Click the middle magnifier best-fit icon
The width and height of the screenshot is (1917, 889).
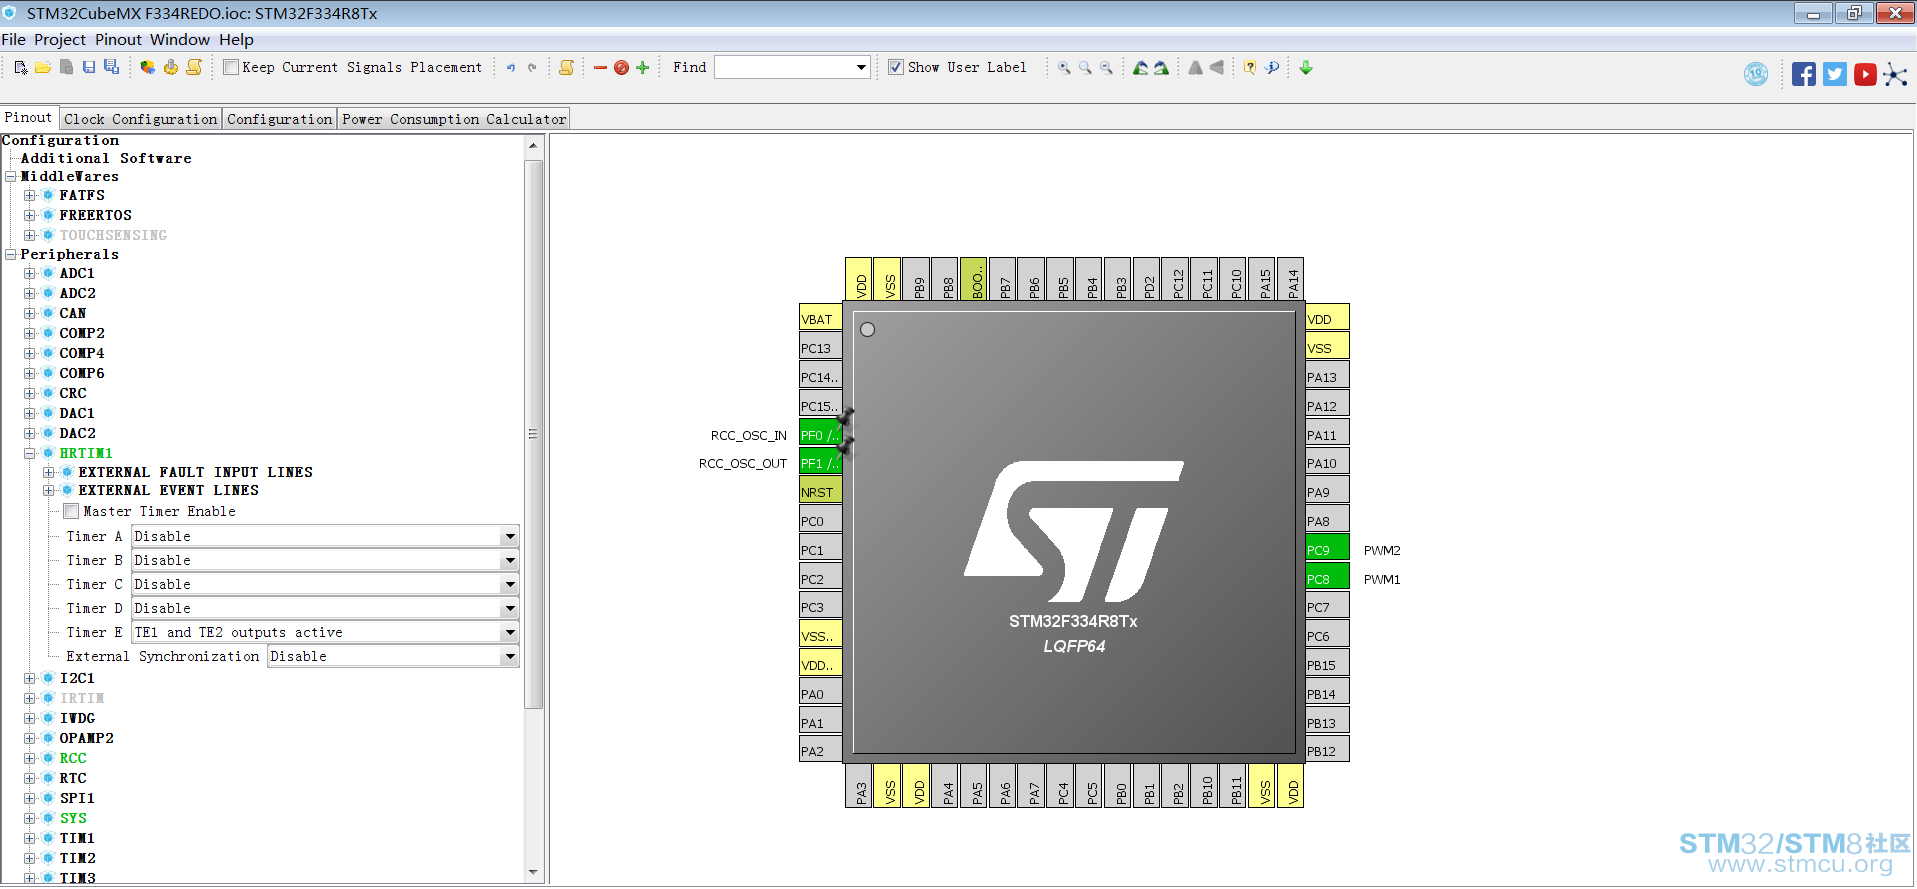click(1085, 68)
